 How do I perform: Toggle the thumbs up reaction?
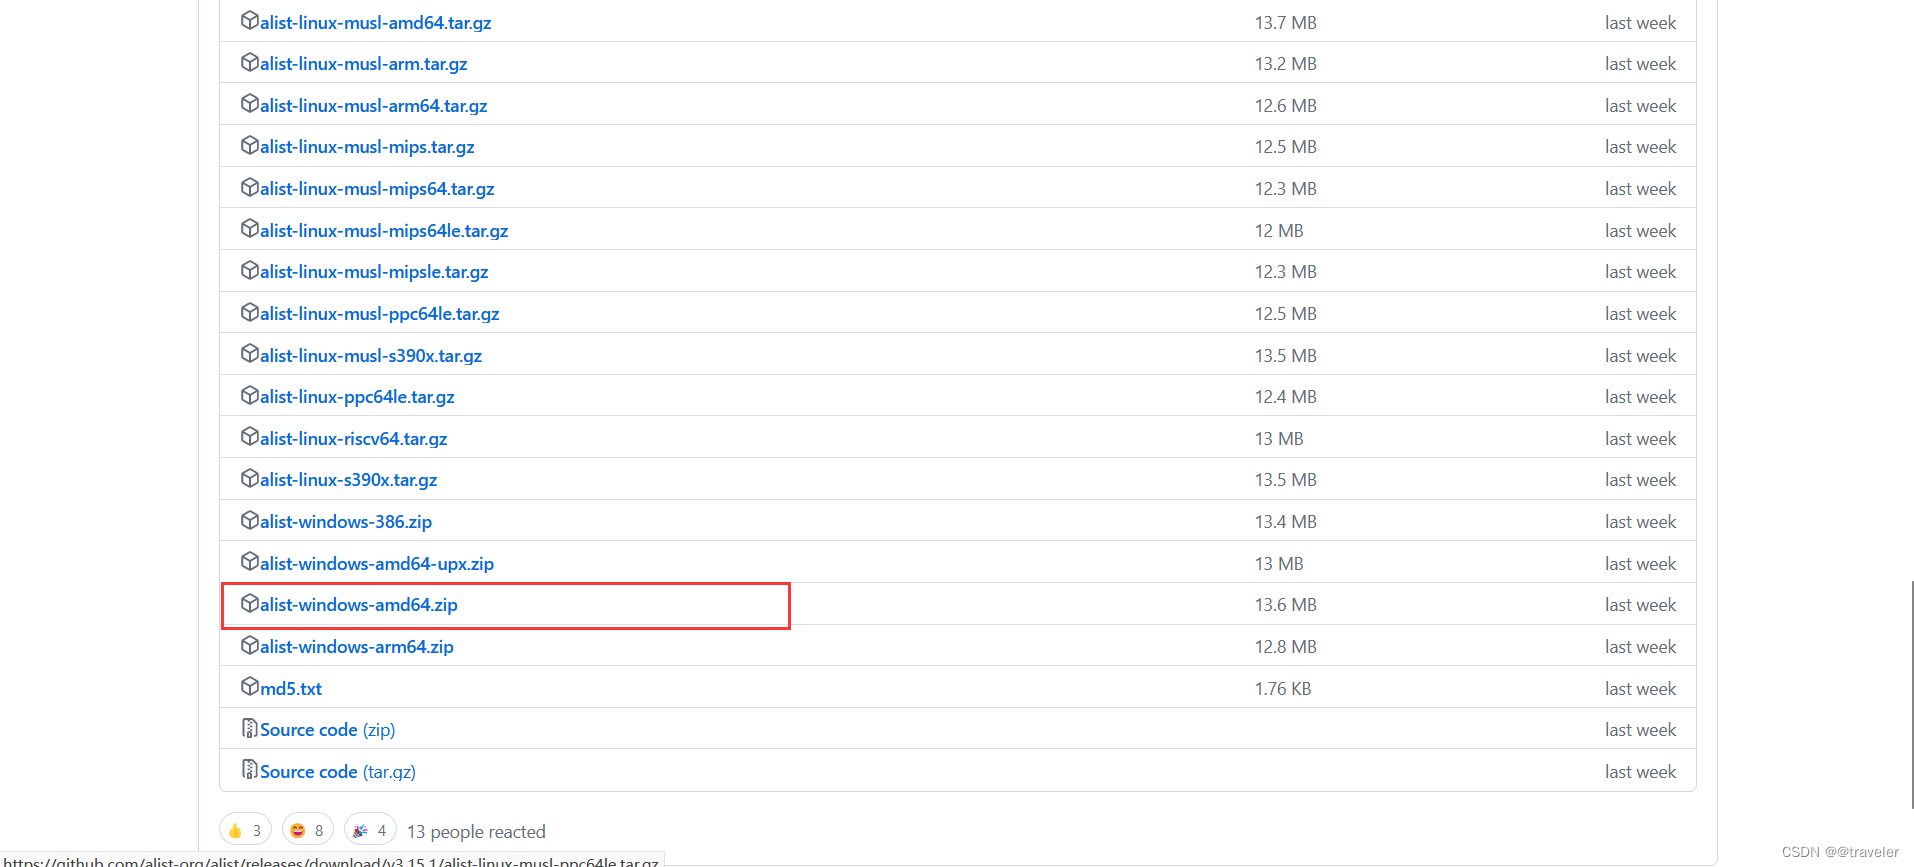(245, 830)
